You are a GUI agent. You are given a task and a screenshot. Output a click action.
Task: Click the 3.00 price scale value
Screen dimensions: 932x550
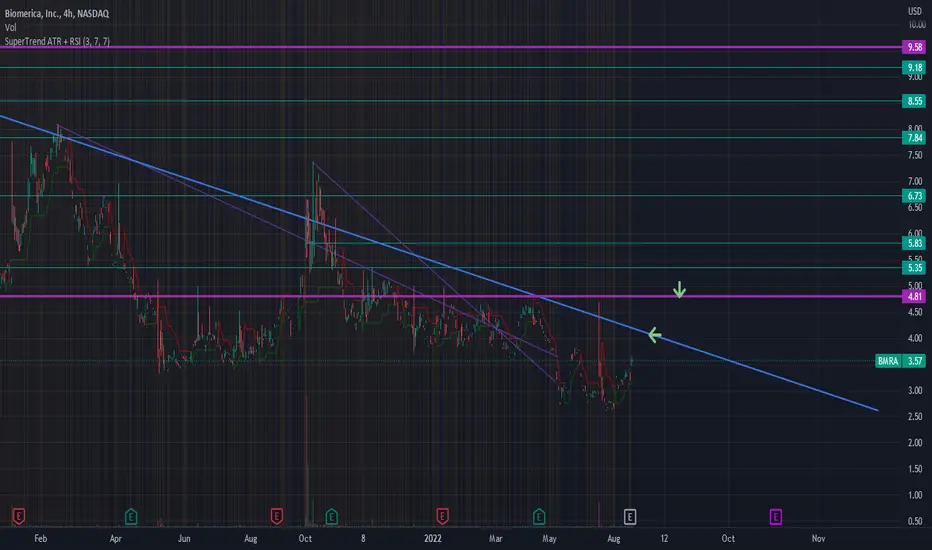(915, 391)
